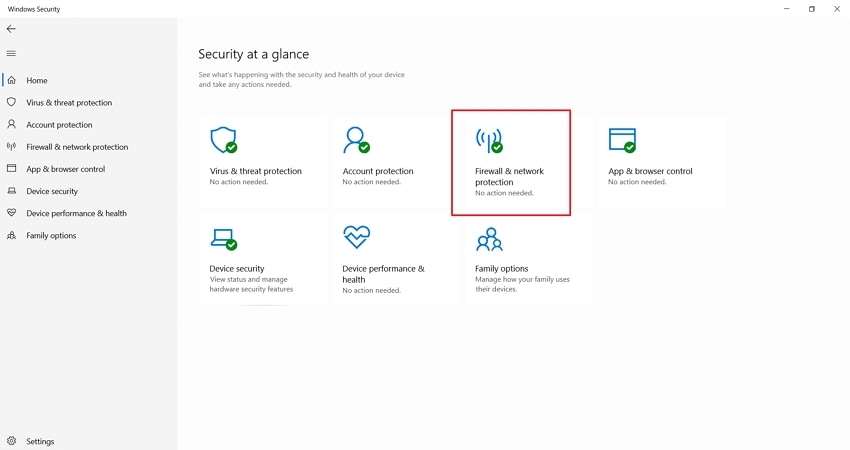
Task: Click the large laptop icon on Device security tile
Action: click(x=223, y=239)
